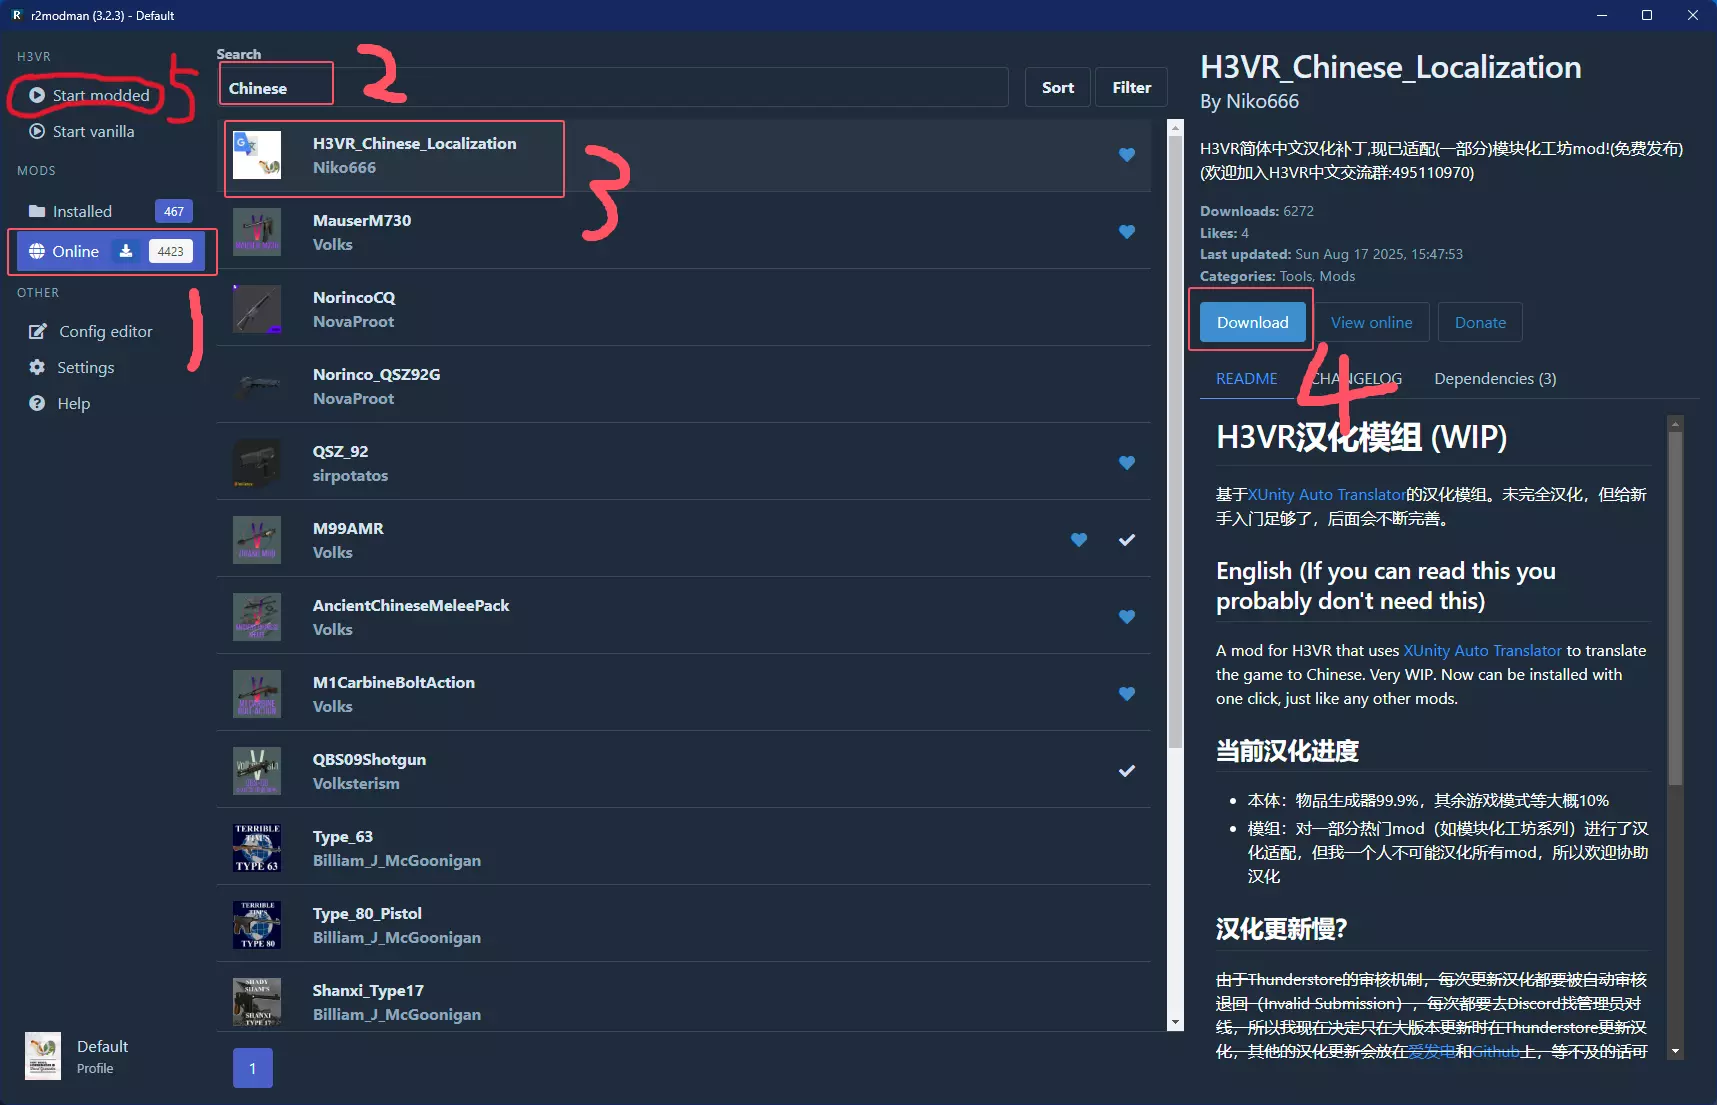The height and width of the screenshot is (1105, 1717).
Task: Click the Settings gear icon
Action: [x=37, y=367]
